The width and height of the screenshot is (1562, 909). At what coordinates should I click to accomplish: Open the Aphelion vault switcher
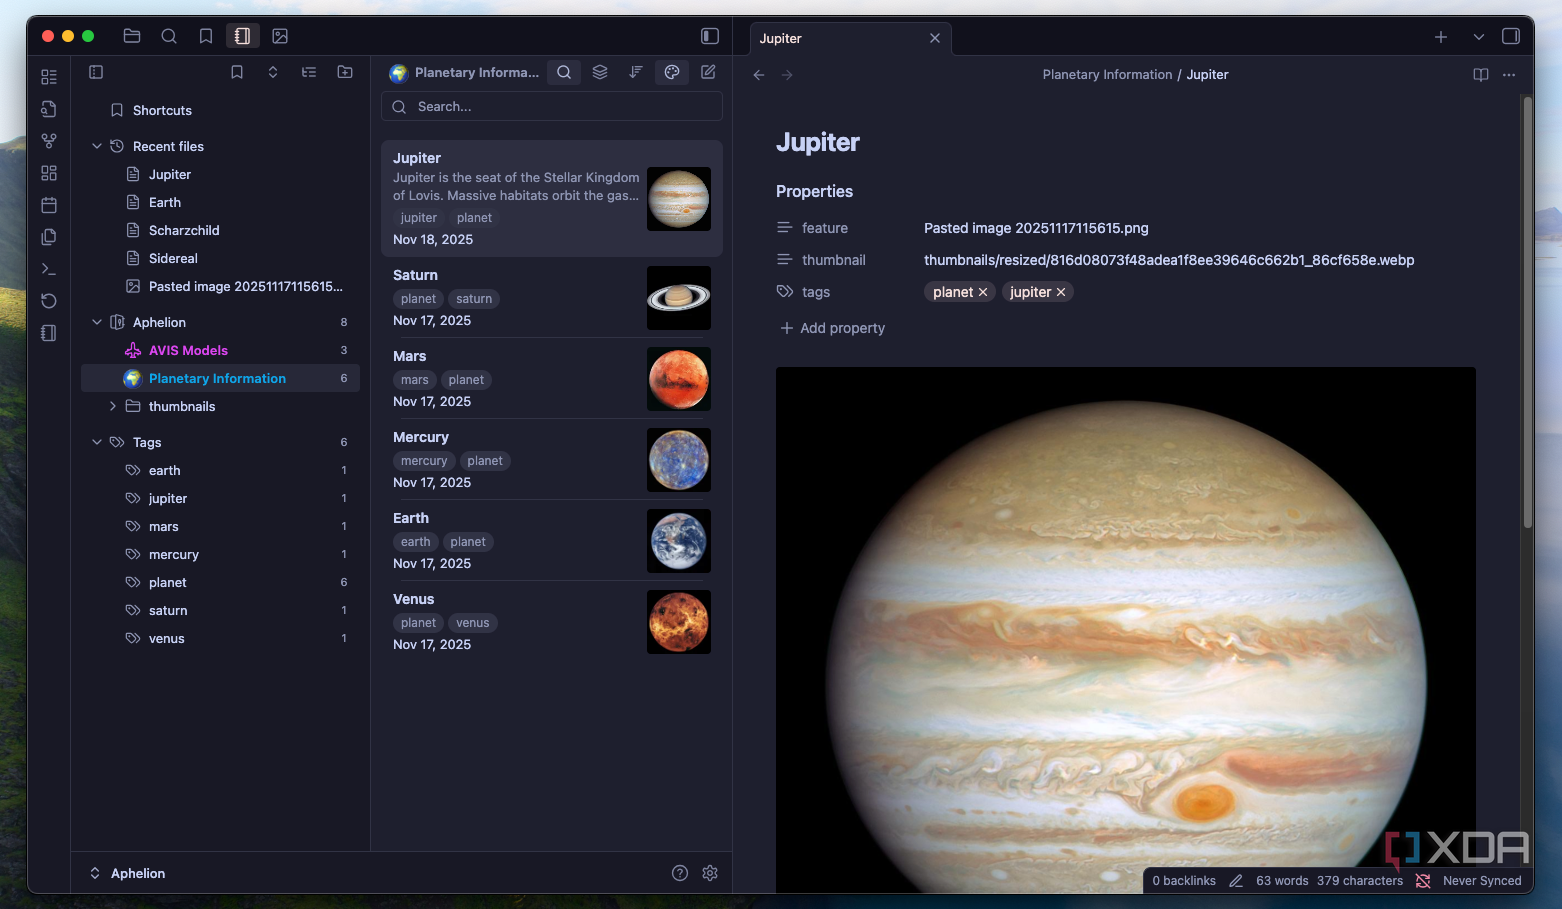click(128, 873)
